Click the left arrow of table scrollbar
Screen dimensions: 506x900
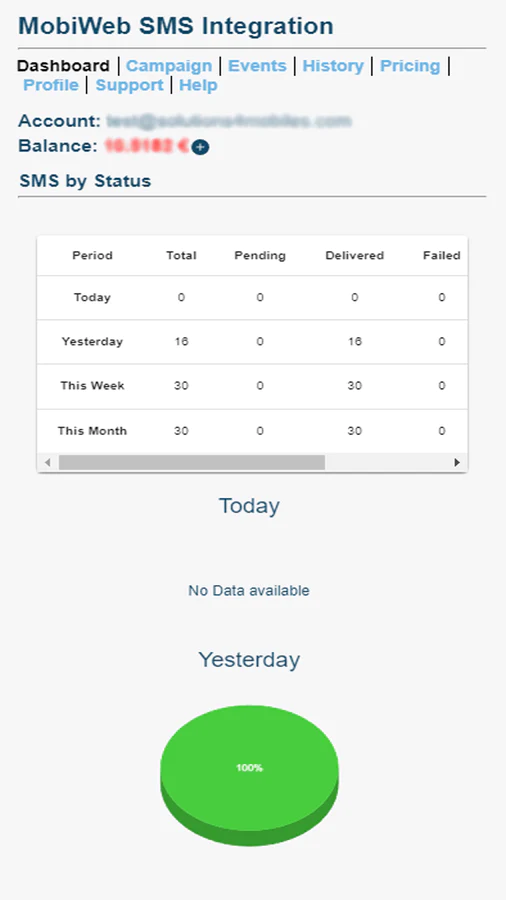48,462
